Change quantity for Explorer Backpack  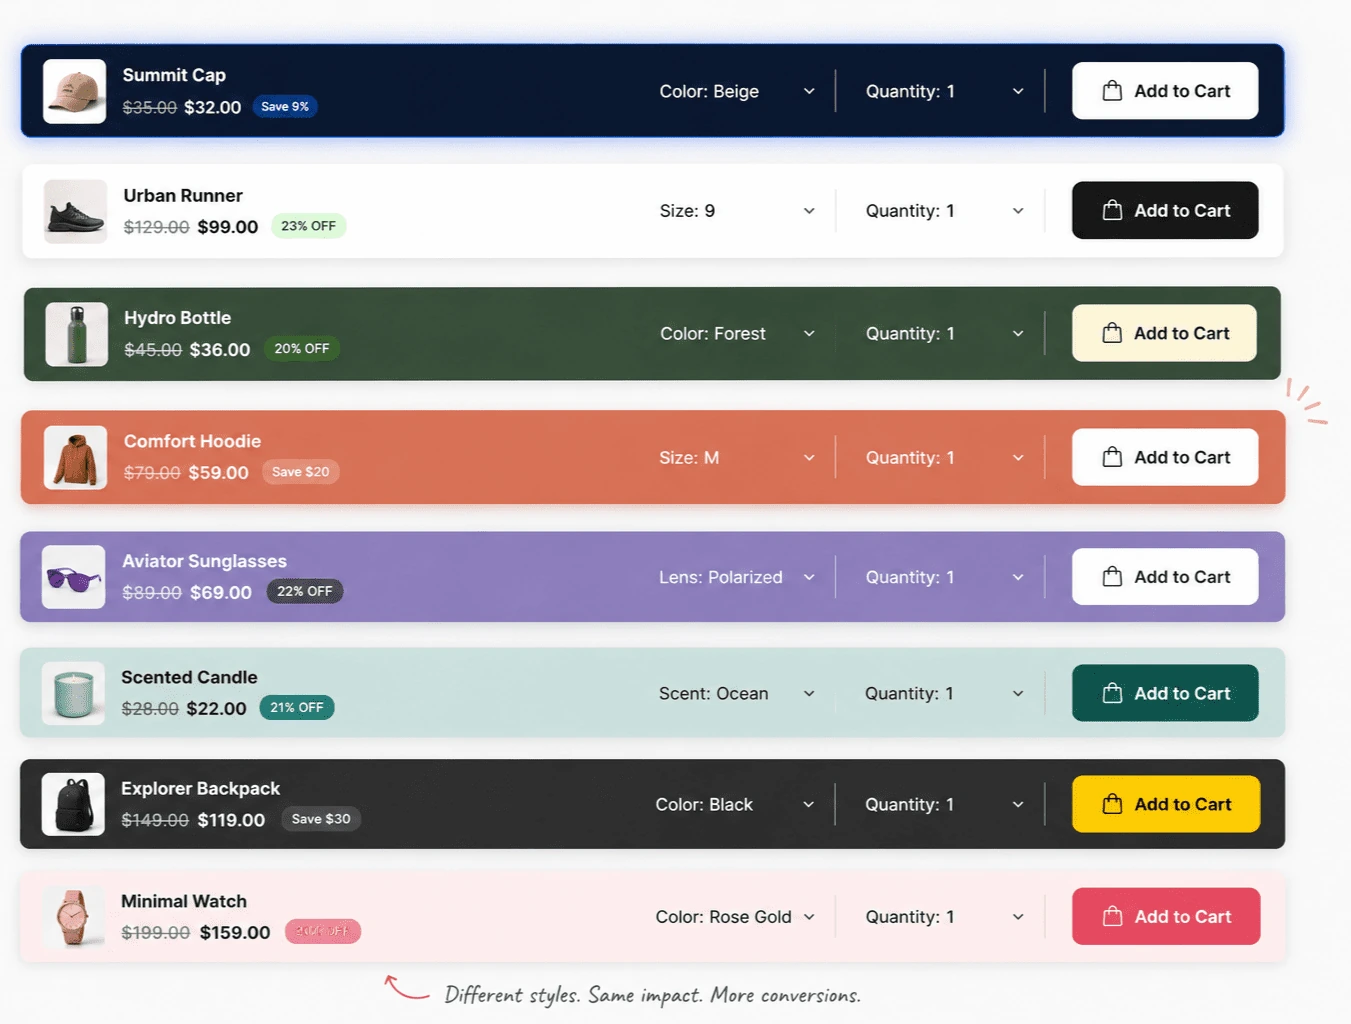[945, 804]
